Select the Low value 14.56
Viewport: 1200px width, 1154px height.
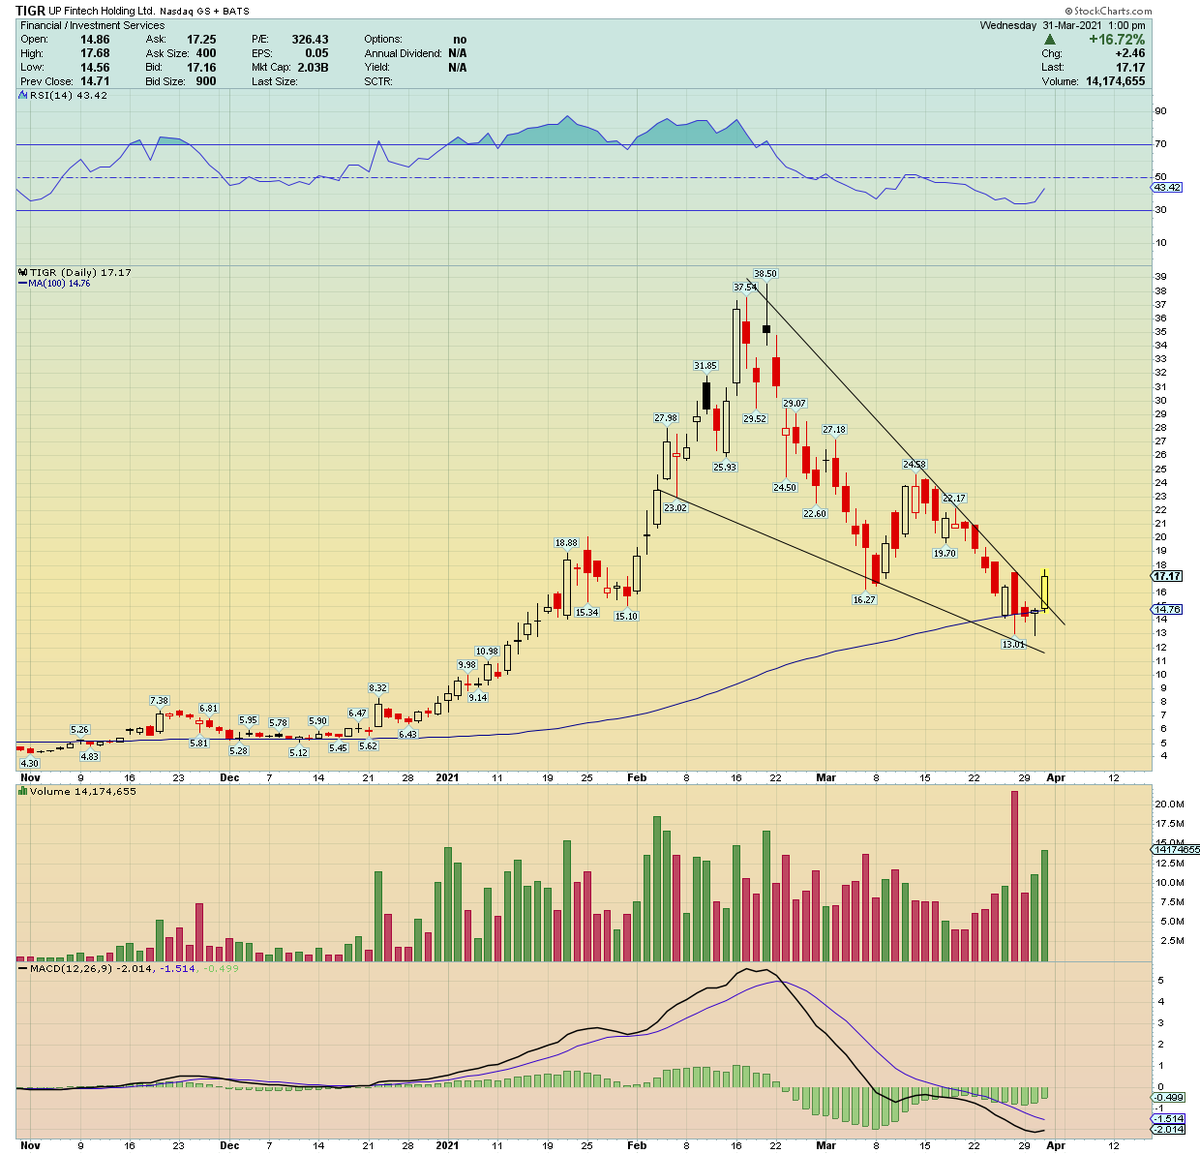(94, 68)
